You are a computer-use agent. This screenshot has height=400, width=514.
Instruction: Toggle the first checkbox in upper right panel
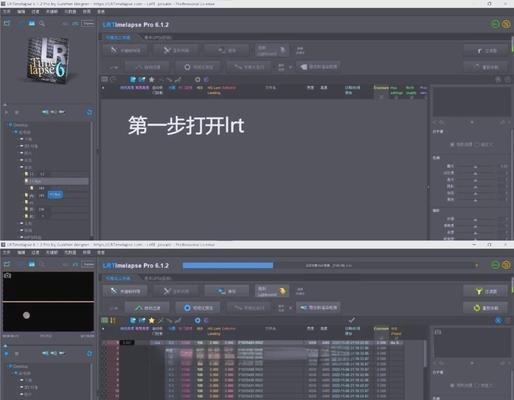[452, 144]
